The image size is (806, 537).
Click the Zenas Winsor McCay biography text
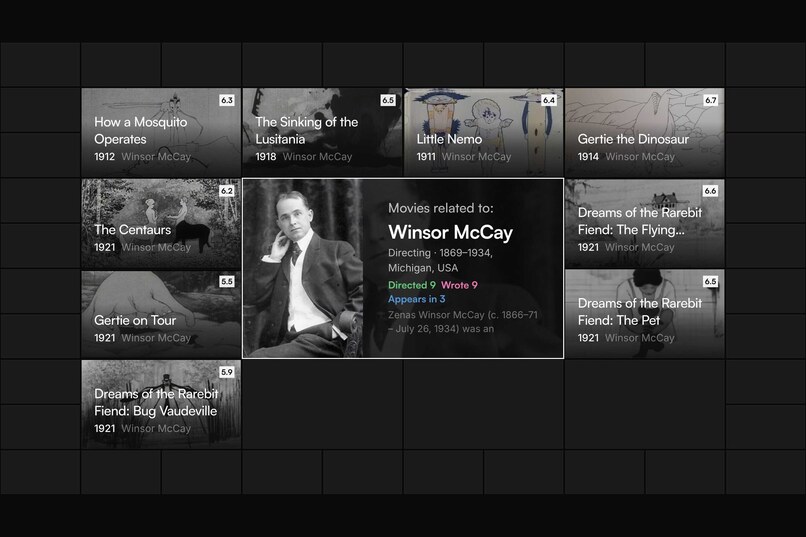coord(463,322)
